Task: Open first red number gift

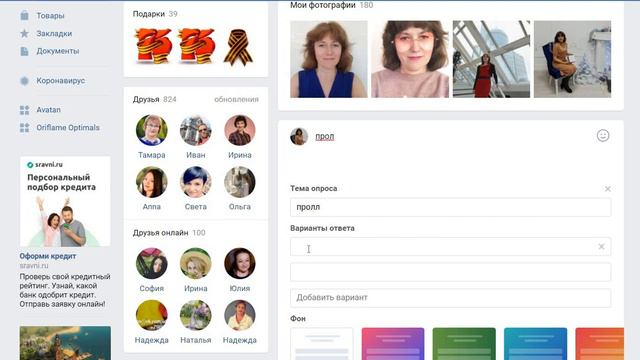Action: [x=152, y=46]
